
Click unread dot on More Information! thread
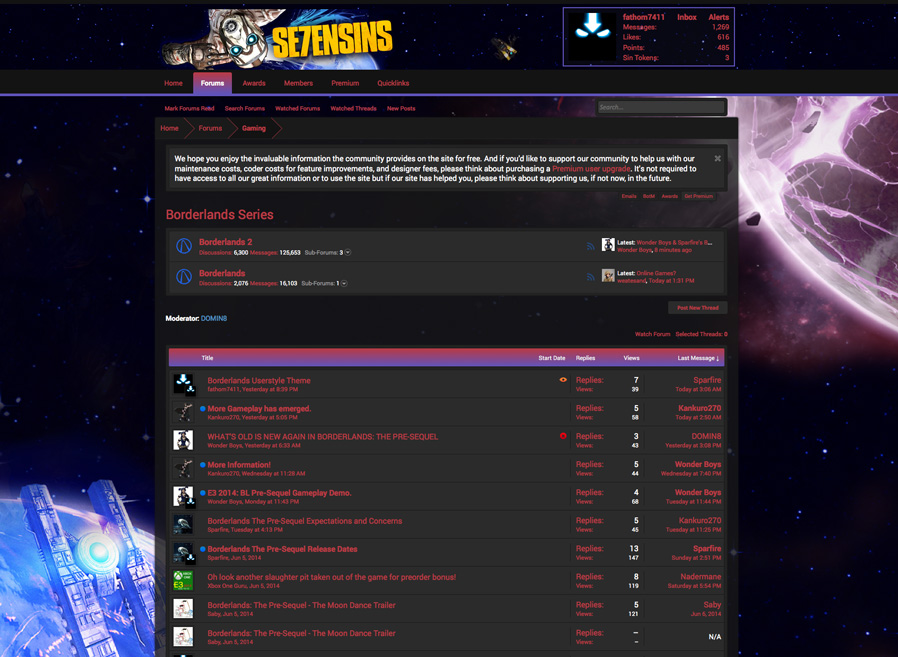203,465
